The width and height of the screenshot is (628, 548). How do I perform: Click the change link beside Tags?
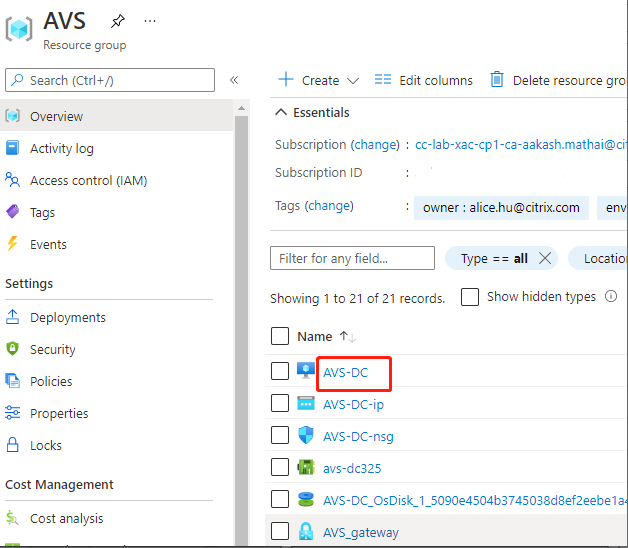(x=329, y=206)
